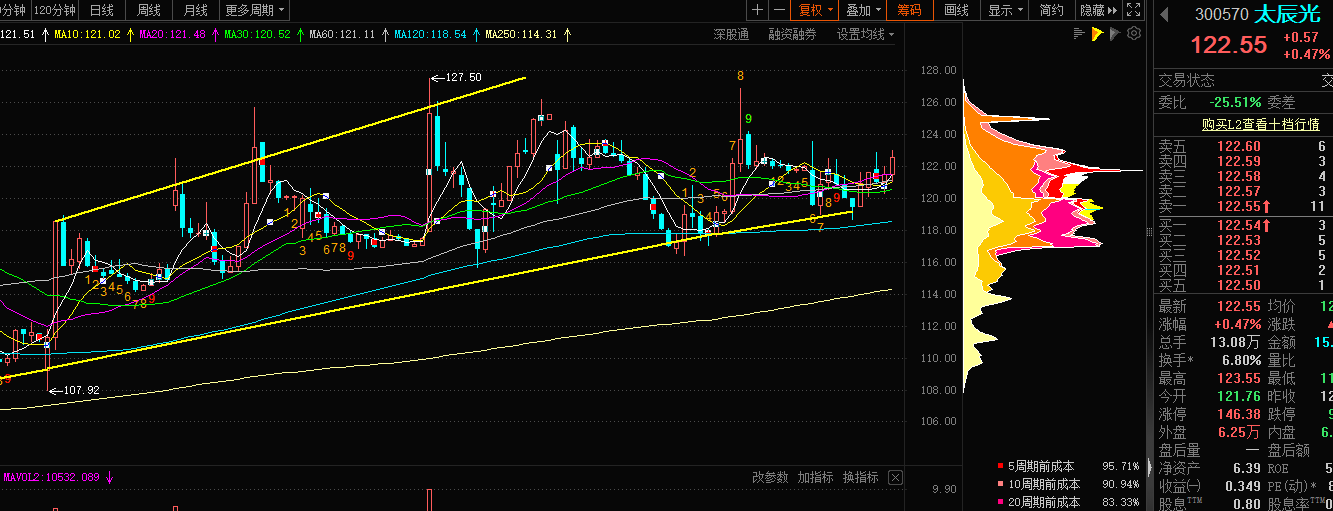Click the MA20 up-arrow indicator
Viewport: 1333px width, 511px height.
(215, 34)
